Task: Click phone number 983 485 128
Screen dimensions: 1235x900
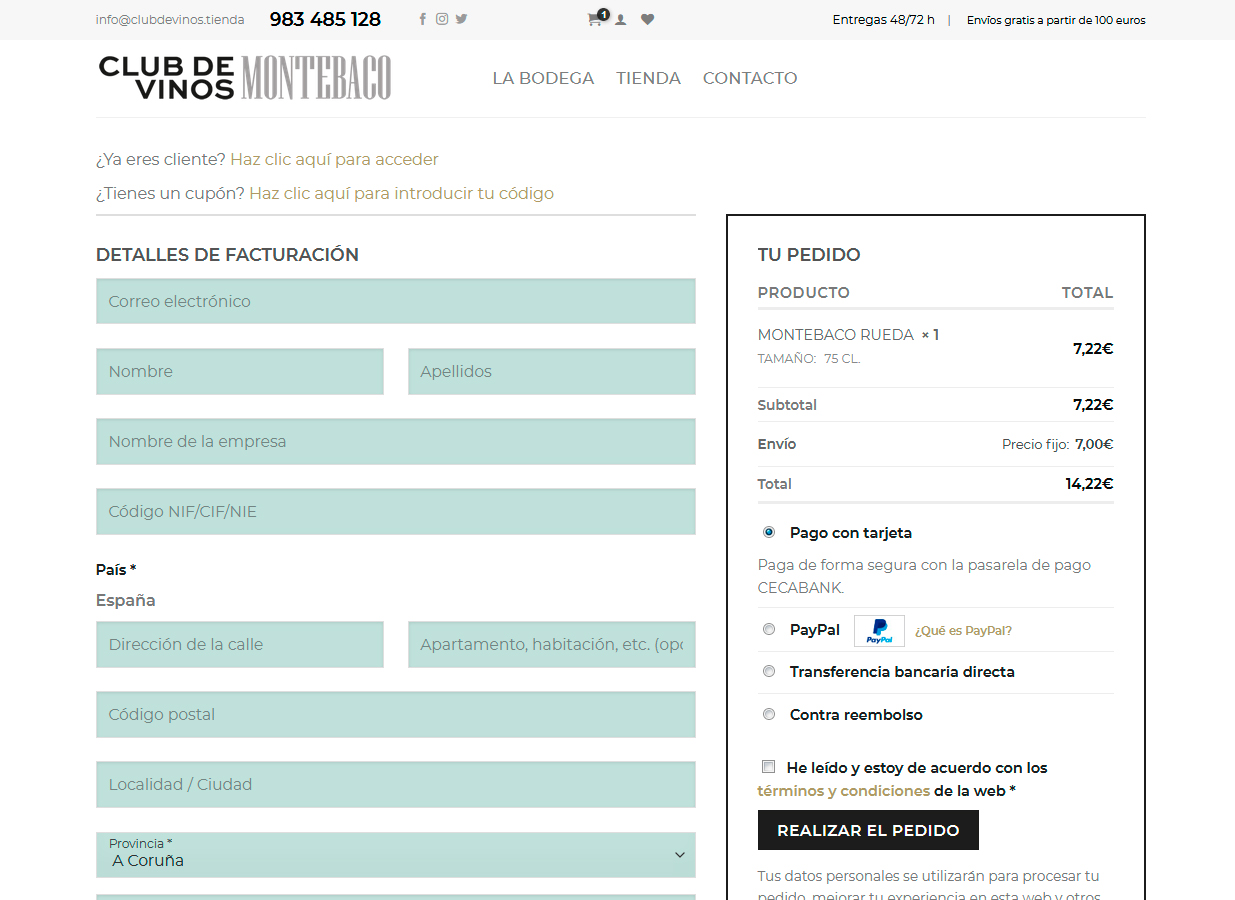Action: tap(325, 19)
